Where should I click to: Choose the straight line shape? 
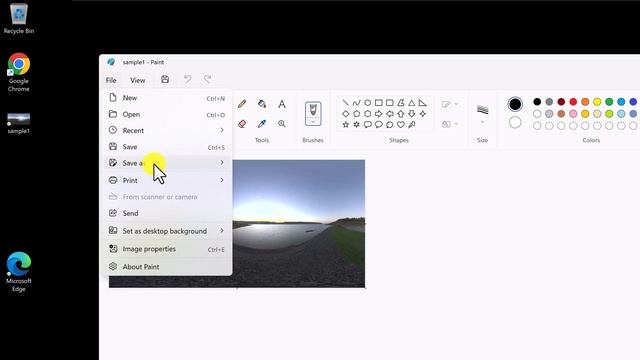(346, 103)
